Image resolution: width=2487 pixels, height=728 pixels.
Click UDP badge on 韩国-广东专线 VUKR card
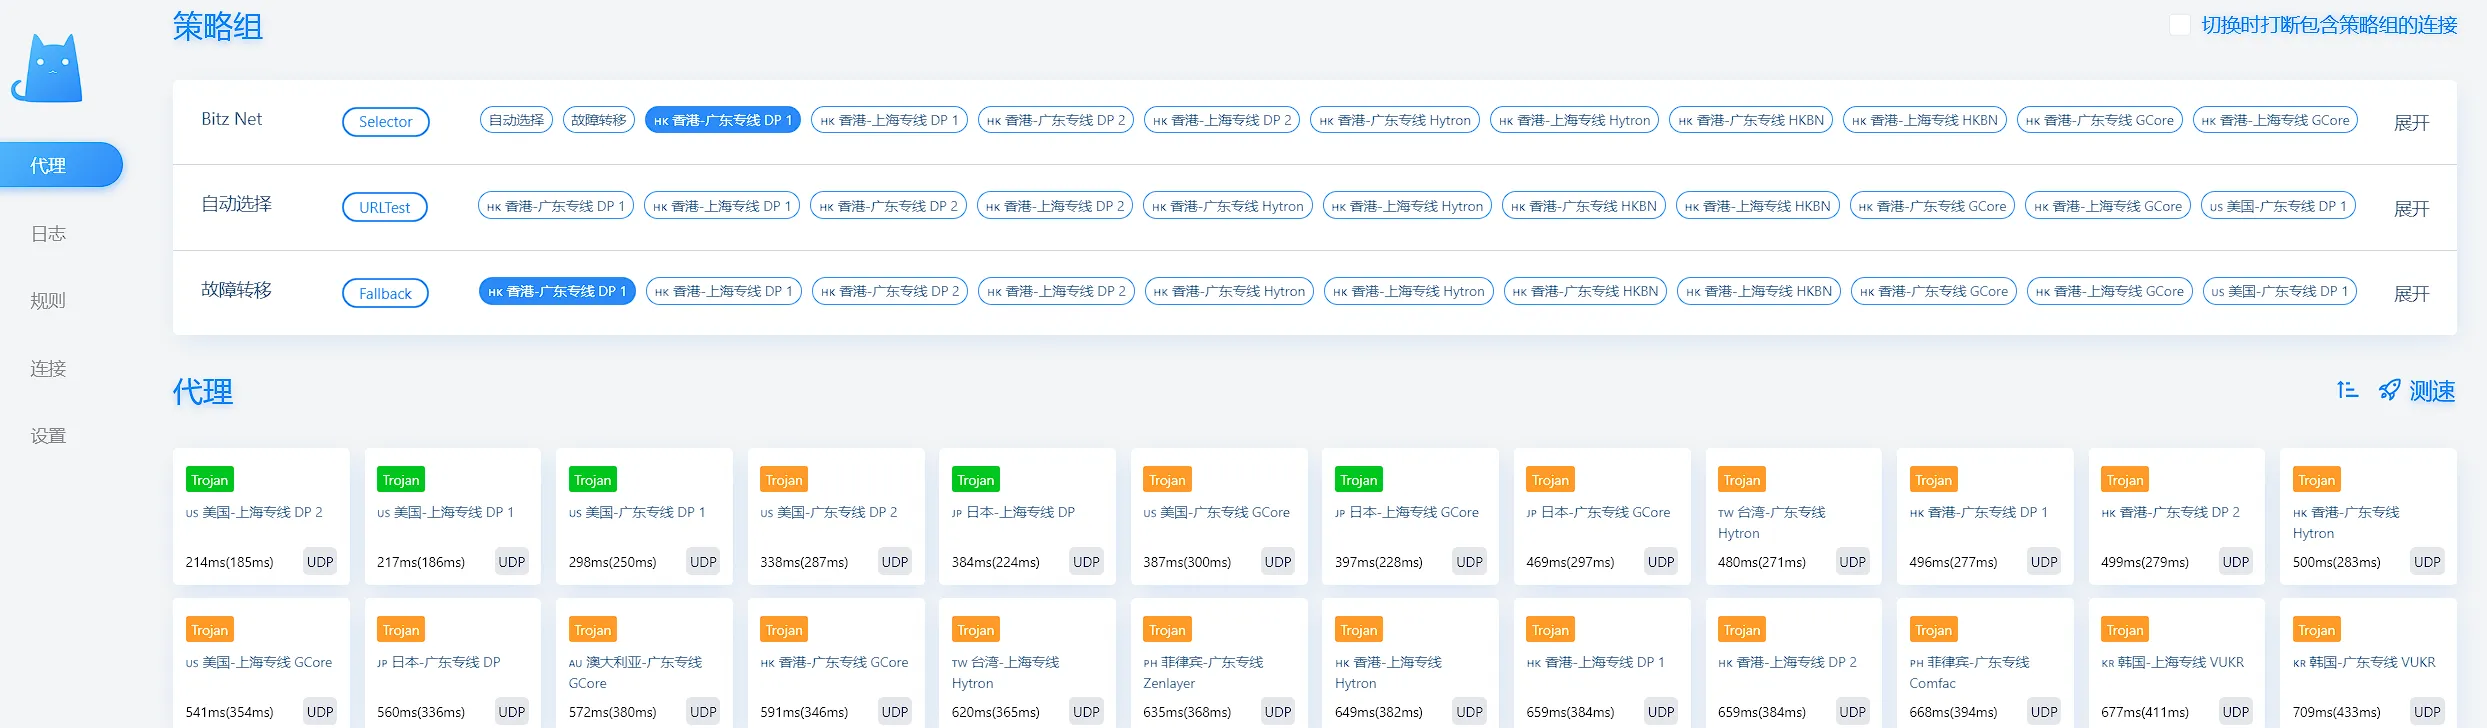tap(2426, 711)
